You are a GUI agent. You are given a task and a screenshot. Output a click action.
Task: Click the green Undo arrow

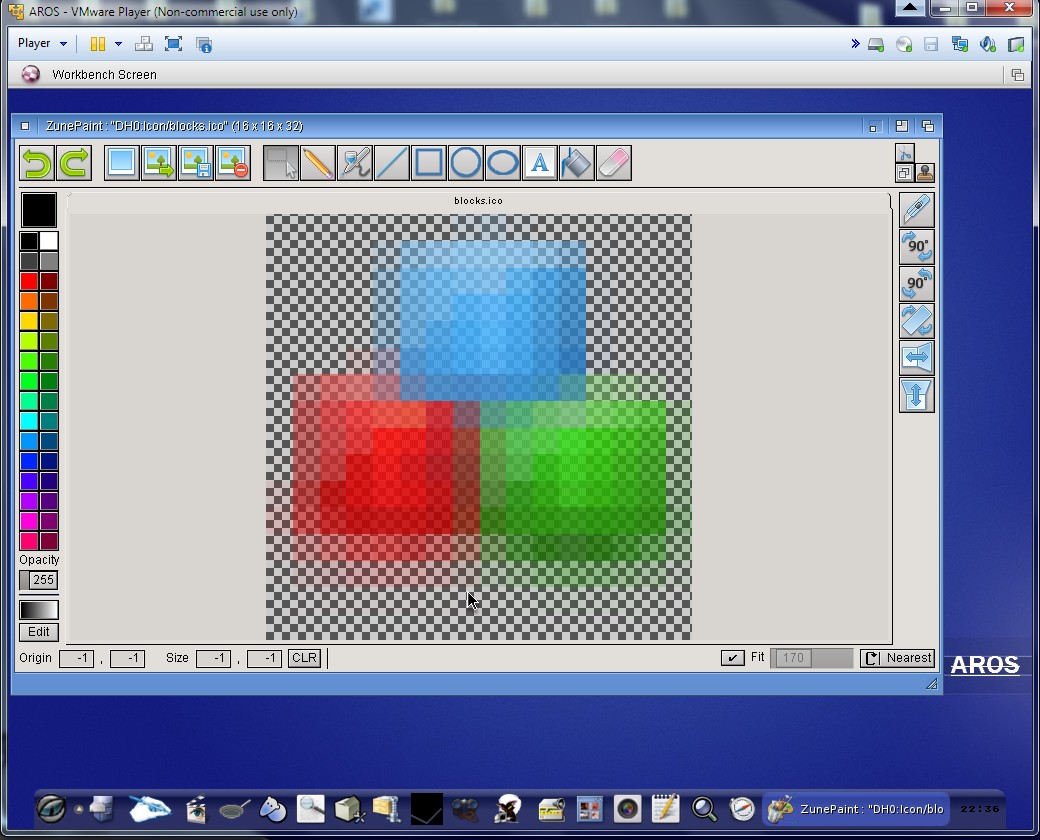pos(37,163)
